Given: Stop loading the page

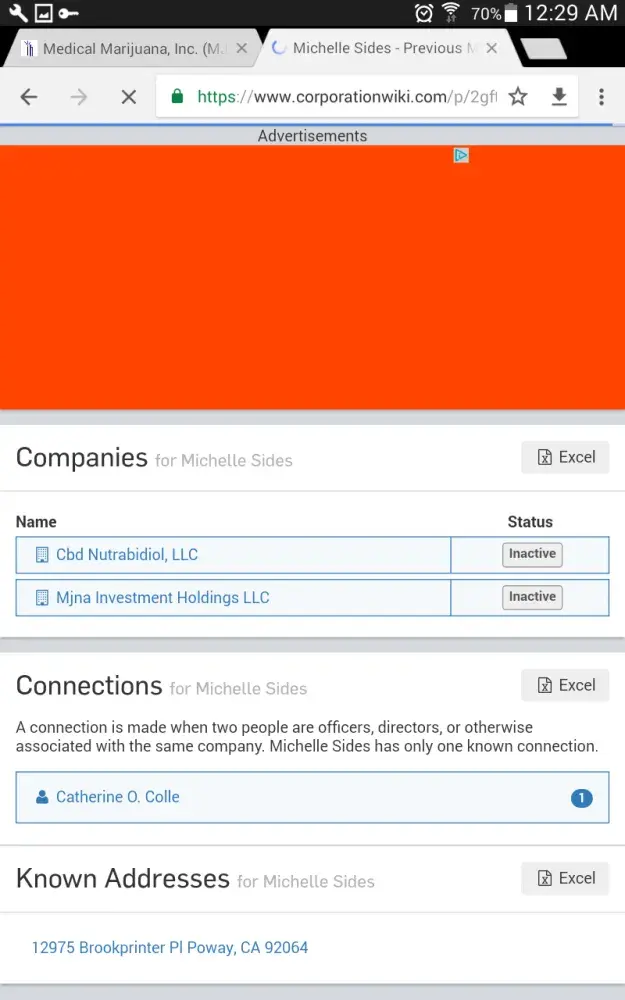Looking at the screenshot, I should pyautogui.click(x=128, y=97).
